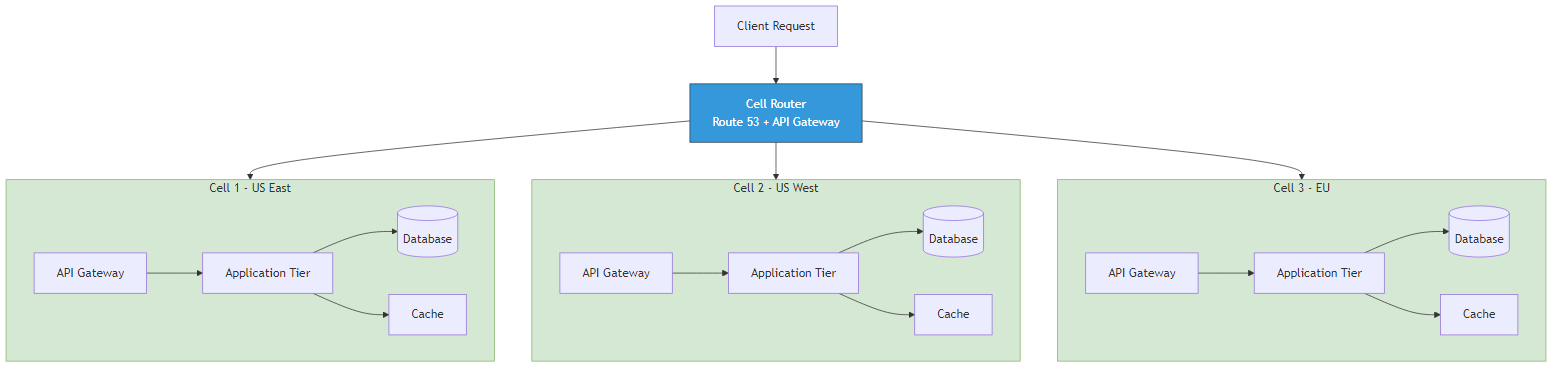
Task: Click the Database cylinder in Cell 2 US West
Action: coord(953,232)
